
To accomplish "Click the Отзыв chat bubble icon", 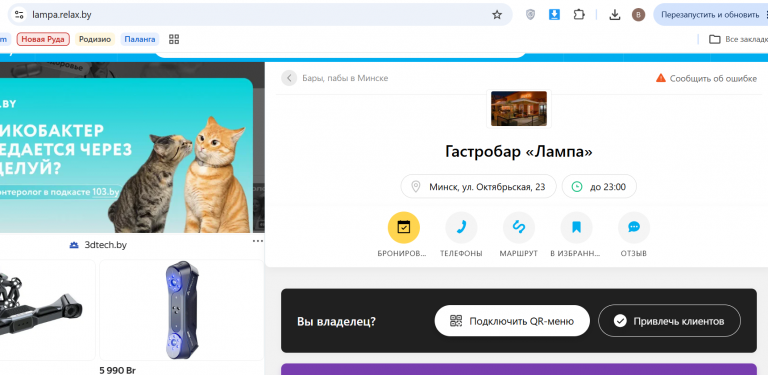I will pyautogui.click(x=634, y=227).
